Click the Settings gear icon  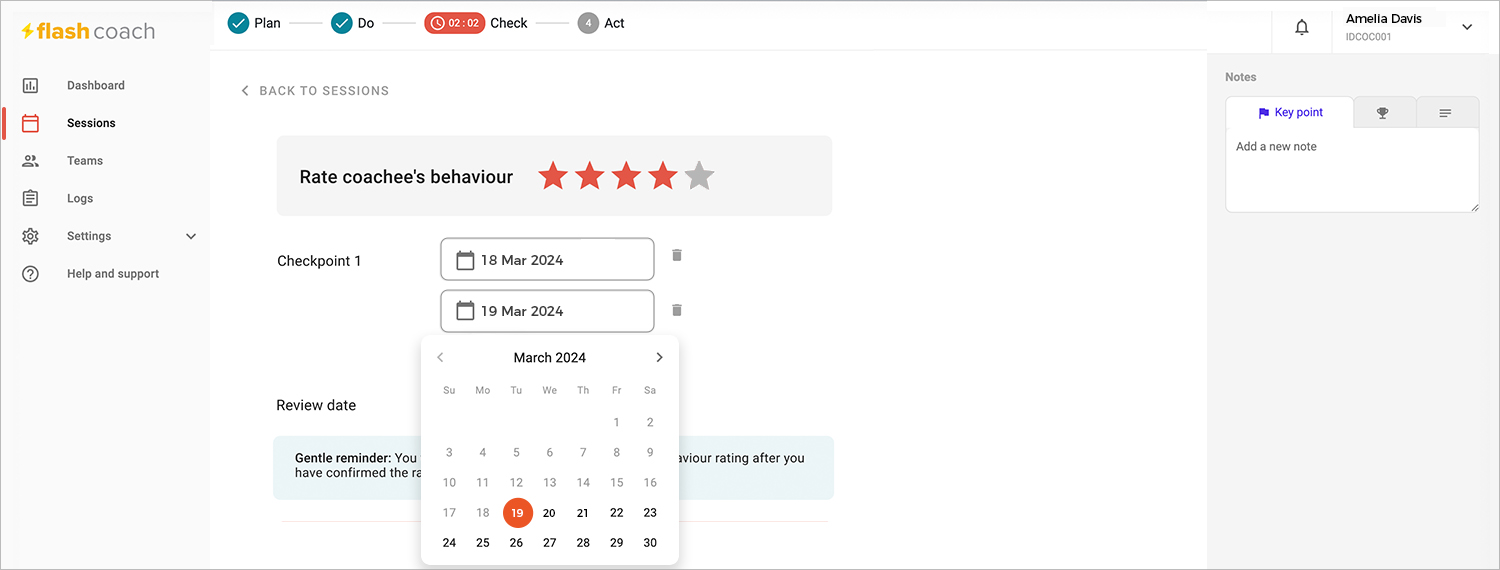(x=30, y=236)
